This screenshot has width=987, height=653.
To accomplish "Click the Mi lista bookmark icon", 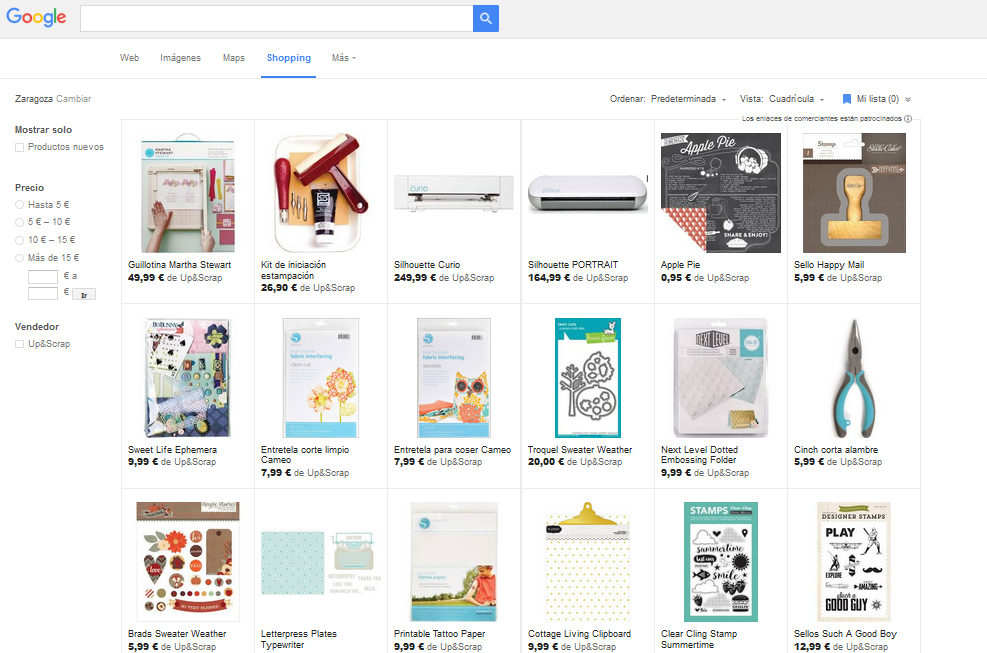I will (x=847, y=99).
